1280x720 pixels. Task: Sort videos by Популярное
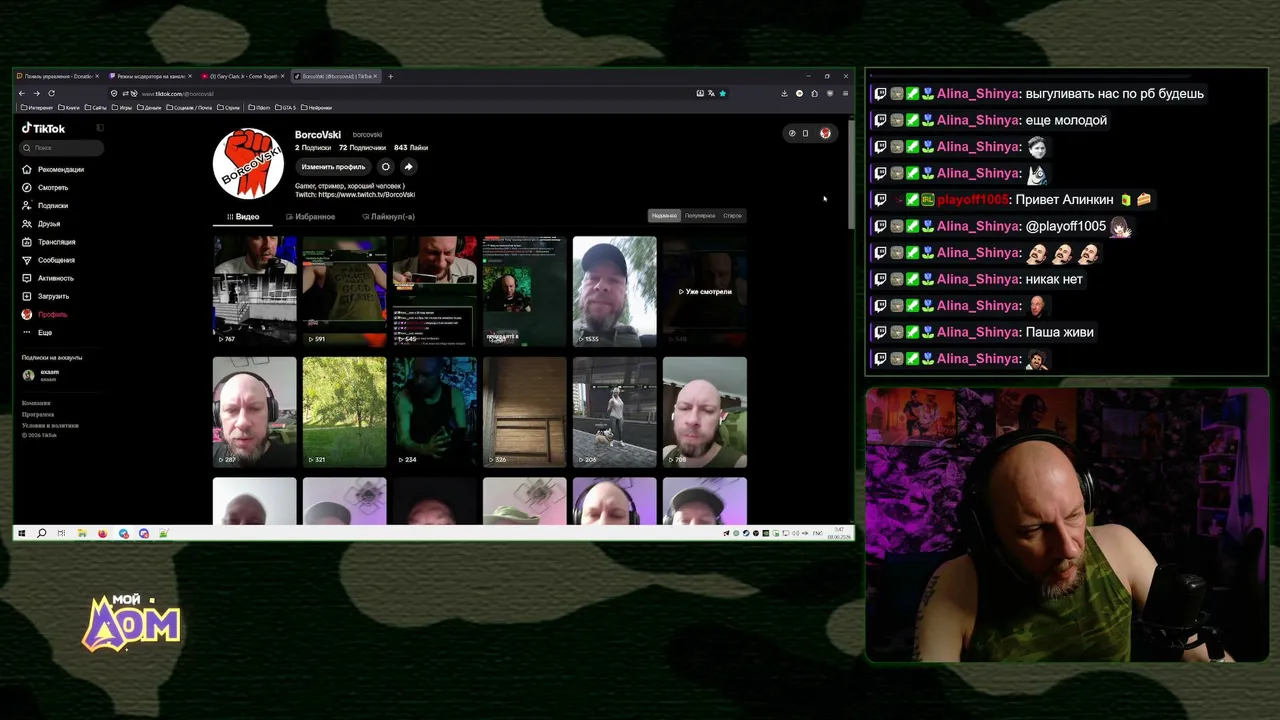point(700,216)
